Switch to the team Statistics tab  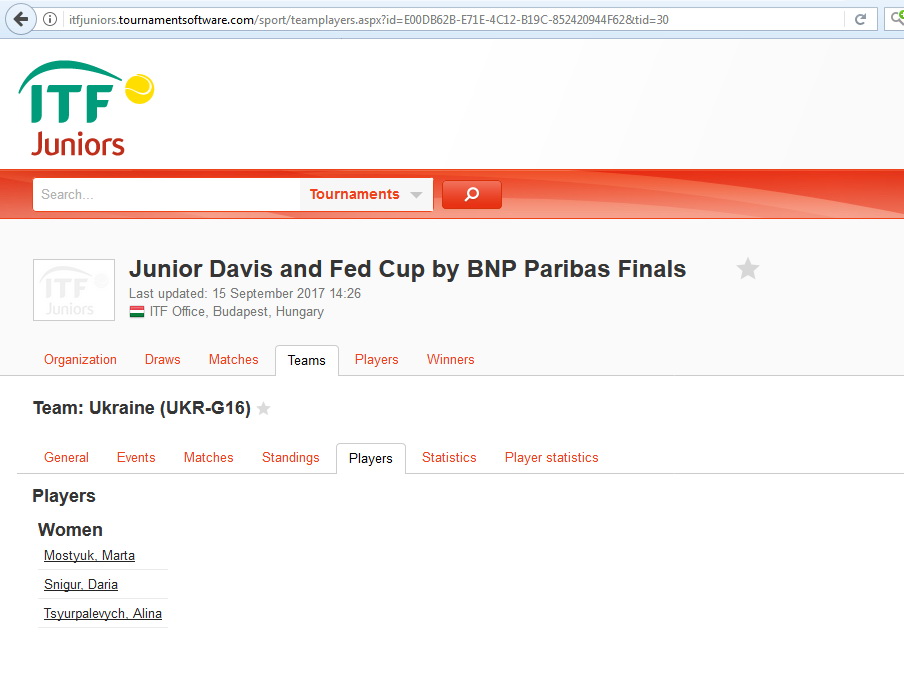coord(449,458)
